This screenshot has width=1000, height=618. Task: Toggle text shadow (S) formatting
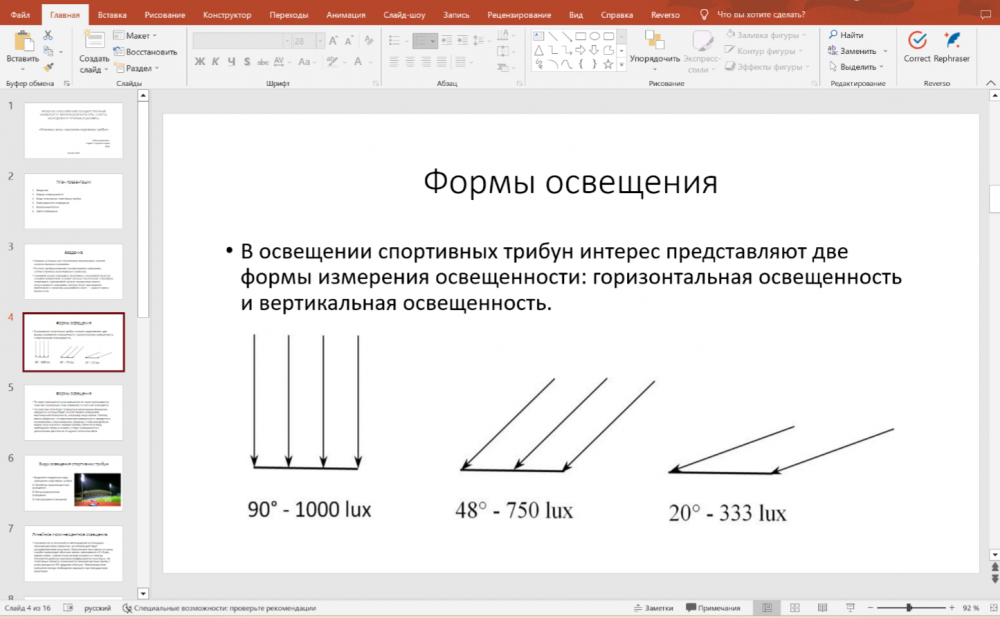(x=247, y=62)
